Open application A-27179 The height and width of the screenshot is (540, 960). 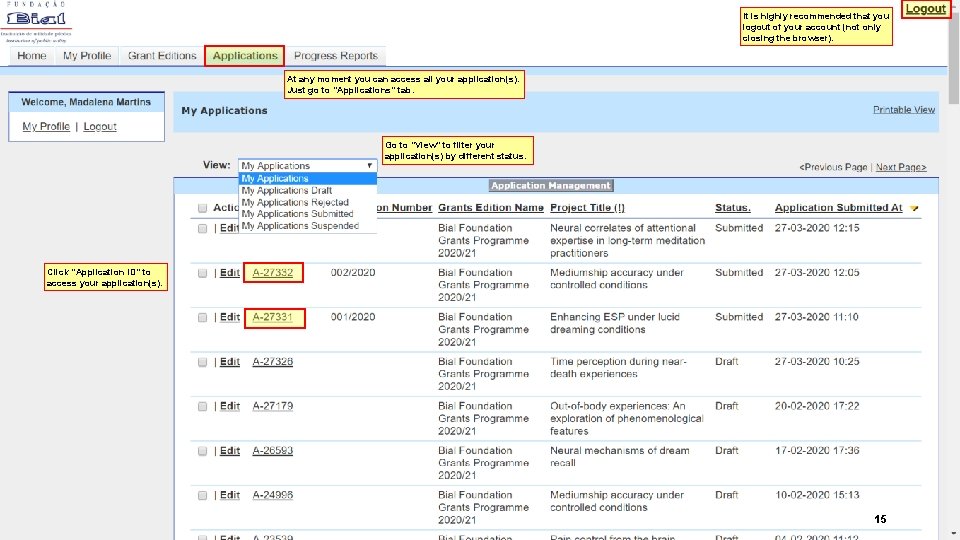point(272,407)
